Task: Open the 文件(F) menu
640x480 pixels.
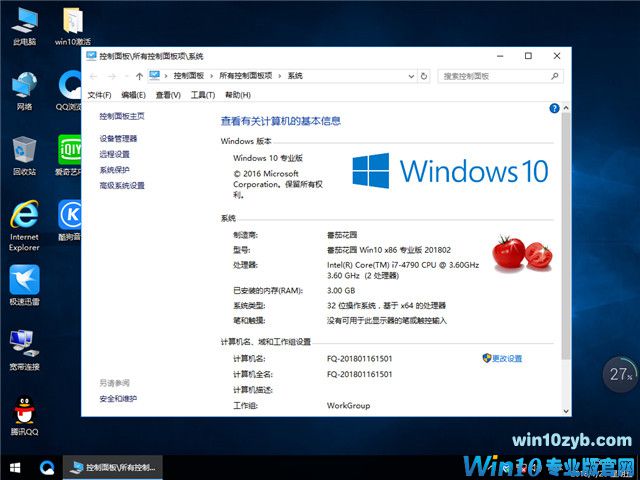Action: (x=100, y=95)
